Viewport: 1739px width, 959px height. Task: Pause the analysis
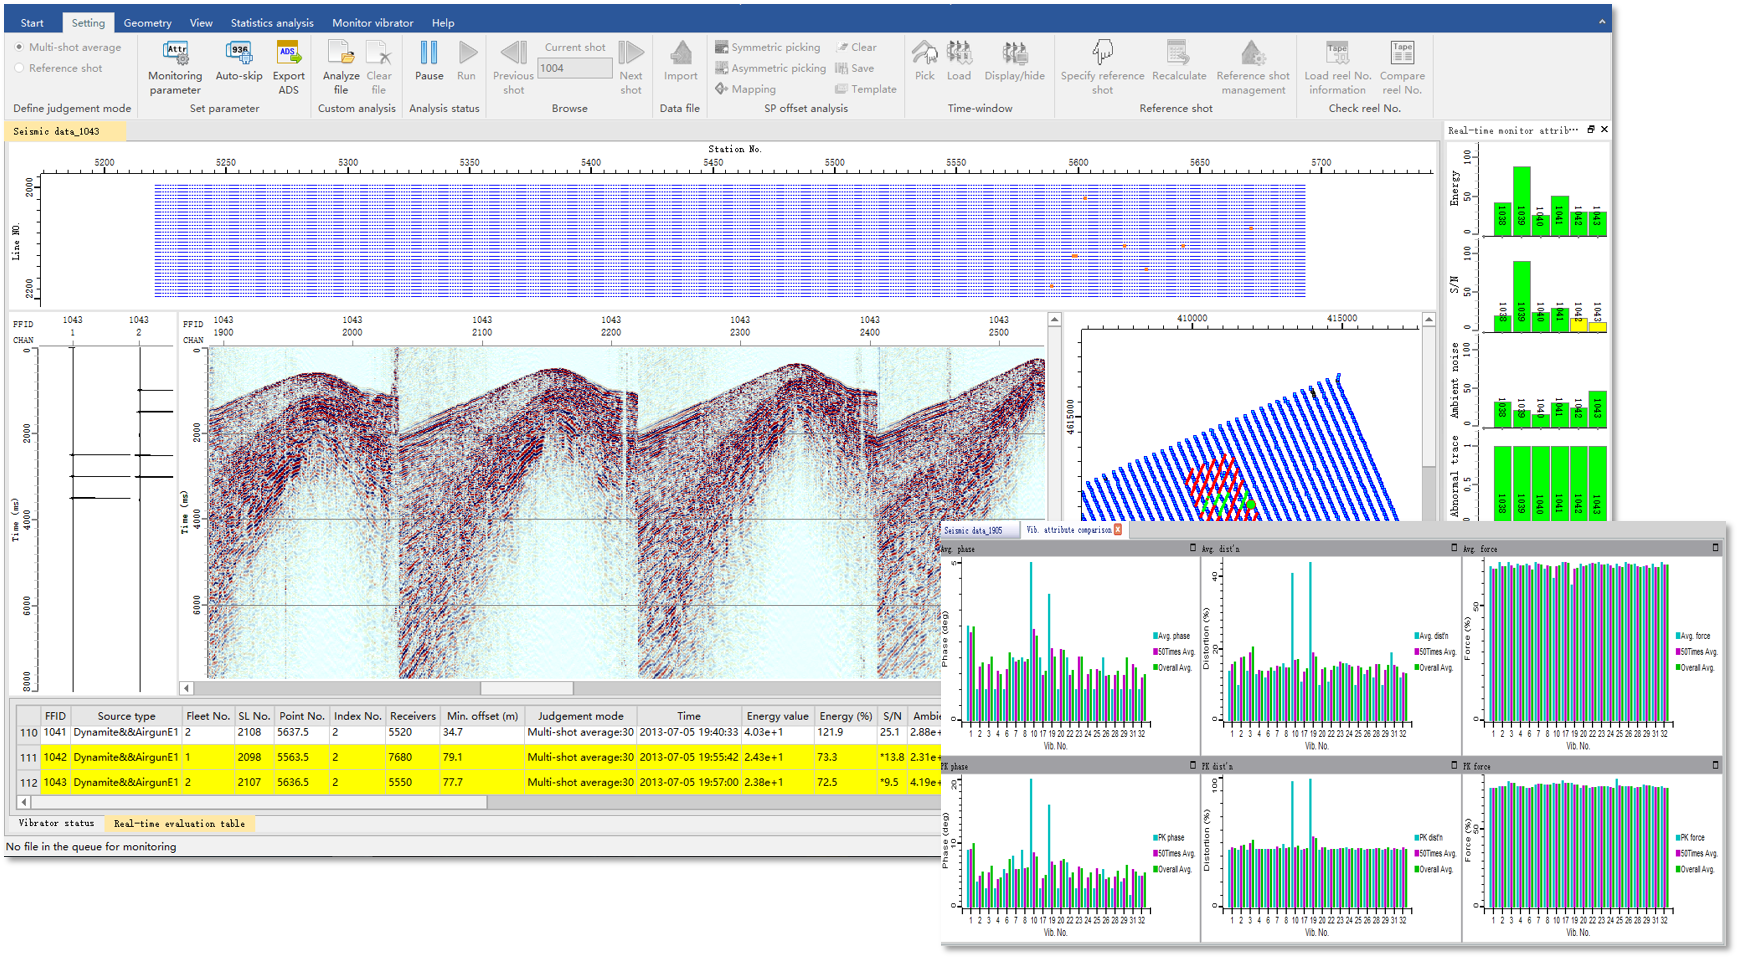pyautogui.click(x=429, y=62)
